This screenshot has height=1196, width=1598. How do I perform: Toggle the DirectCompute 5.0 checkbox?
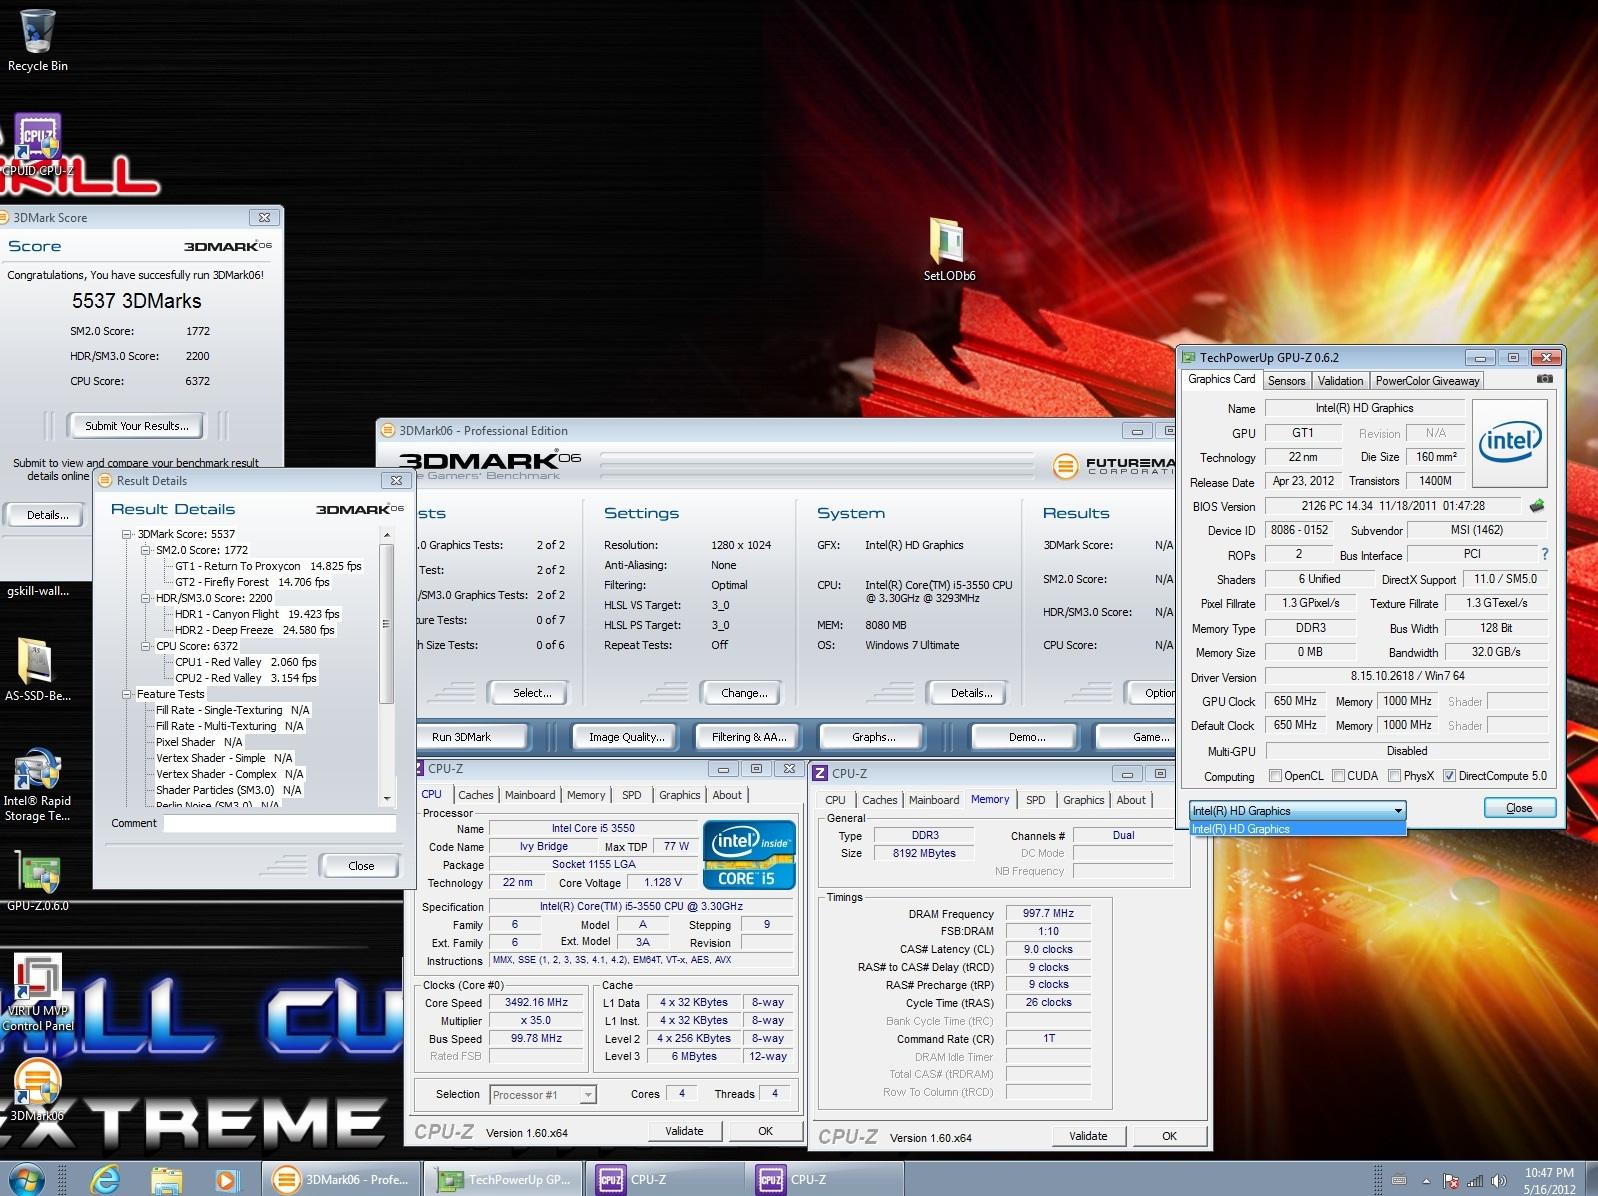(x=1449, y=776)
